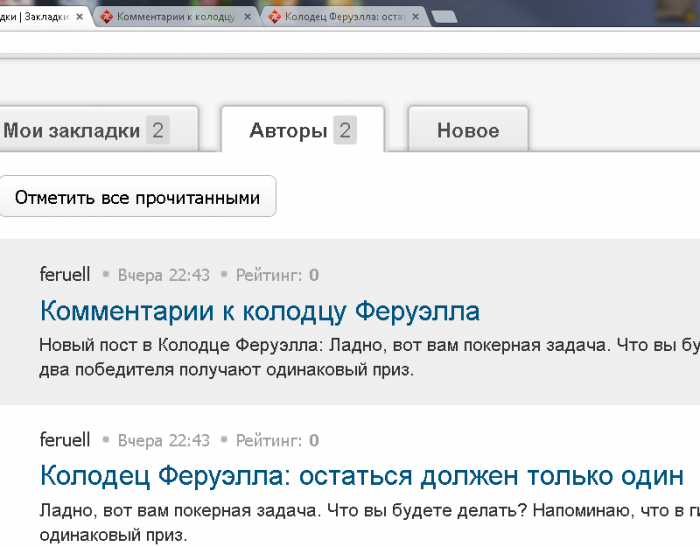Screen dimensions: 700x547
Task: Click the counter badge on Мои закладки
Action: (x=158, y=130)
